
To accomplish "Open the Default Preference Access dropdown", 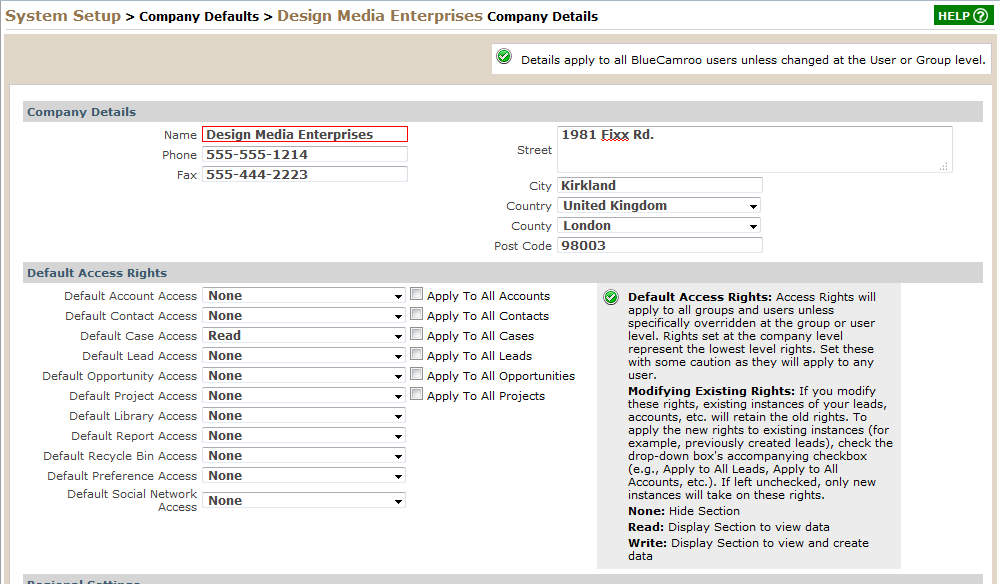I will point(304,476).
